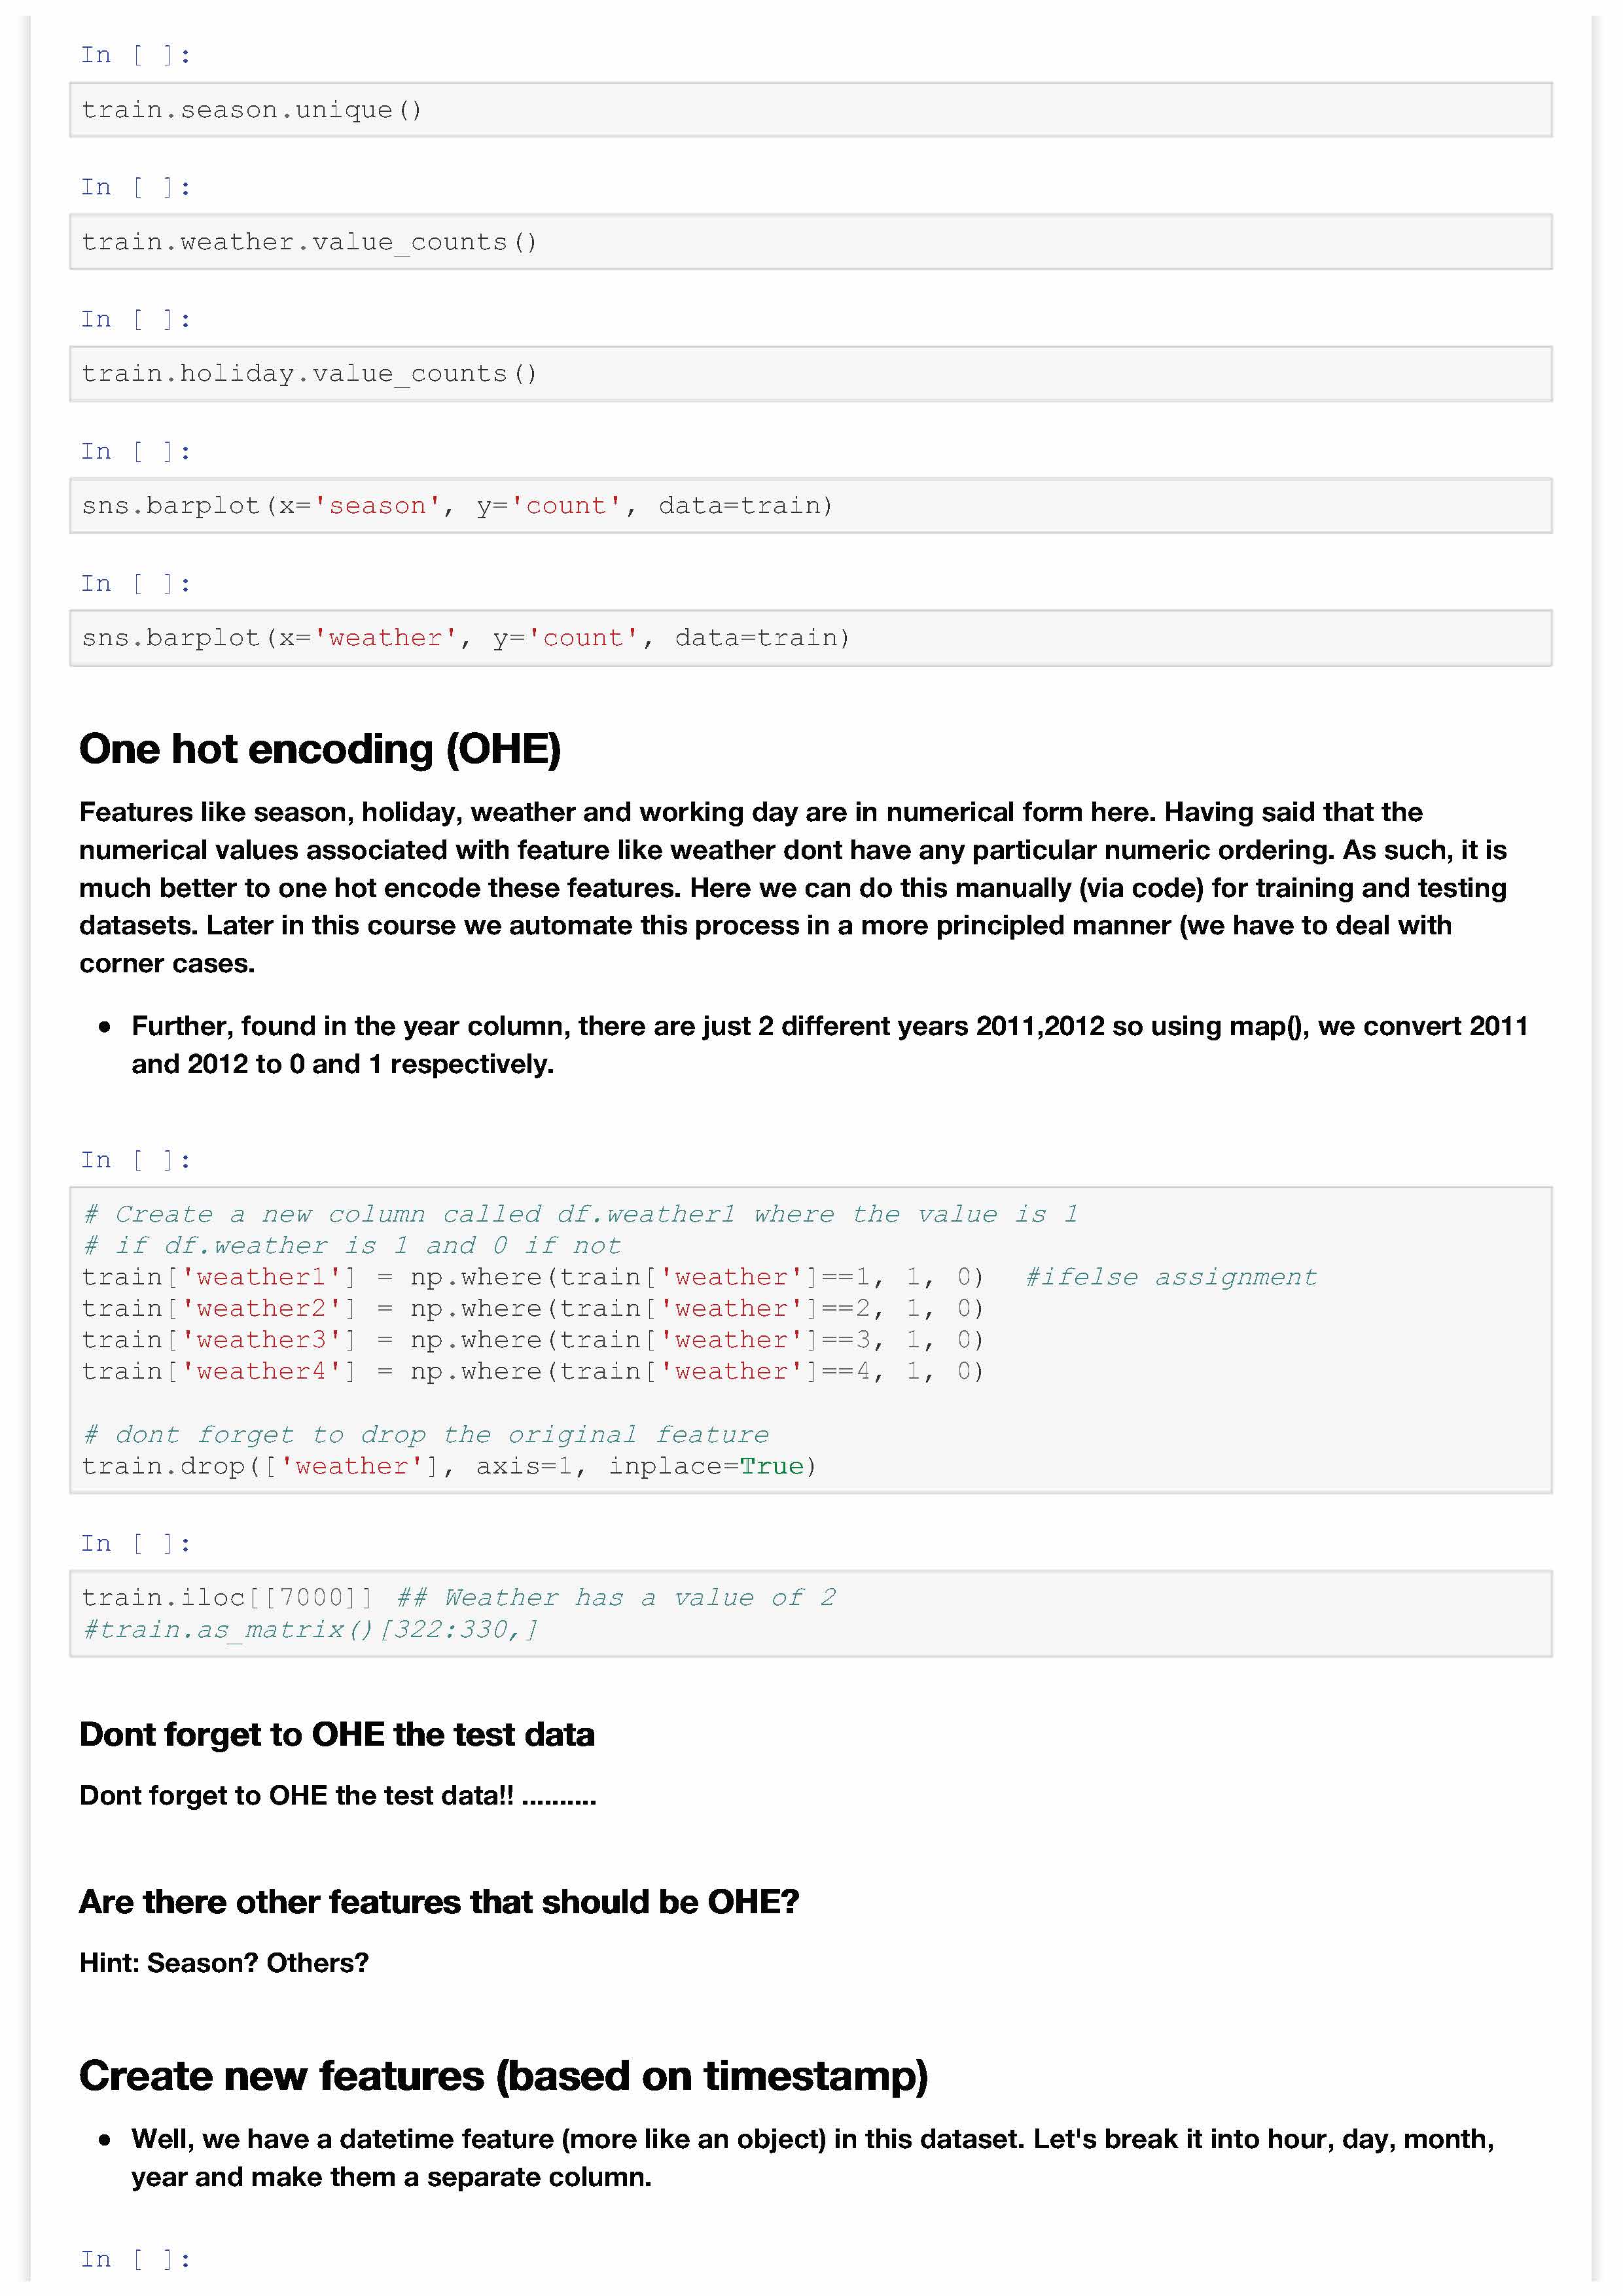Click the bullet about 2011 and 2012 years
This screenshot has width=1623, height=2296.
(x=828, y=1045)
